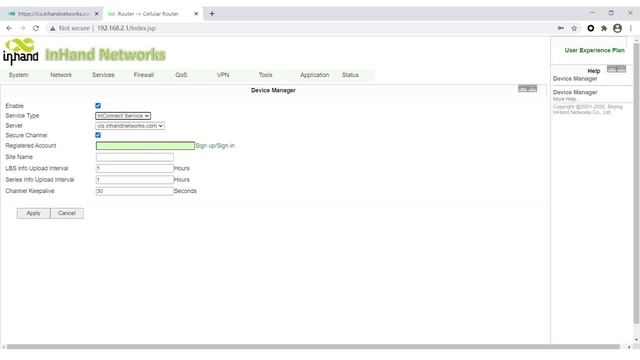
Task: Open the Service Type dropdown
Action: tap(123, 116)
